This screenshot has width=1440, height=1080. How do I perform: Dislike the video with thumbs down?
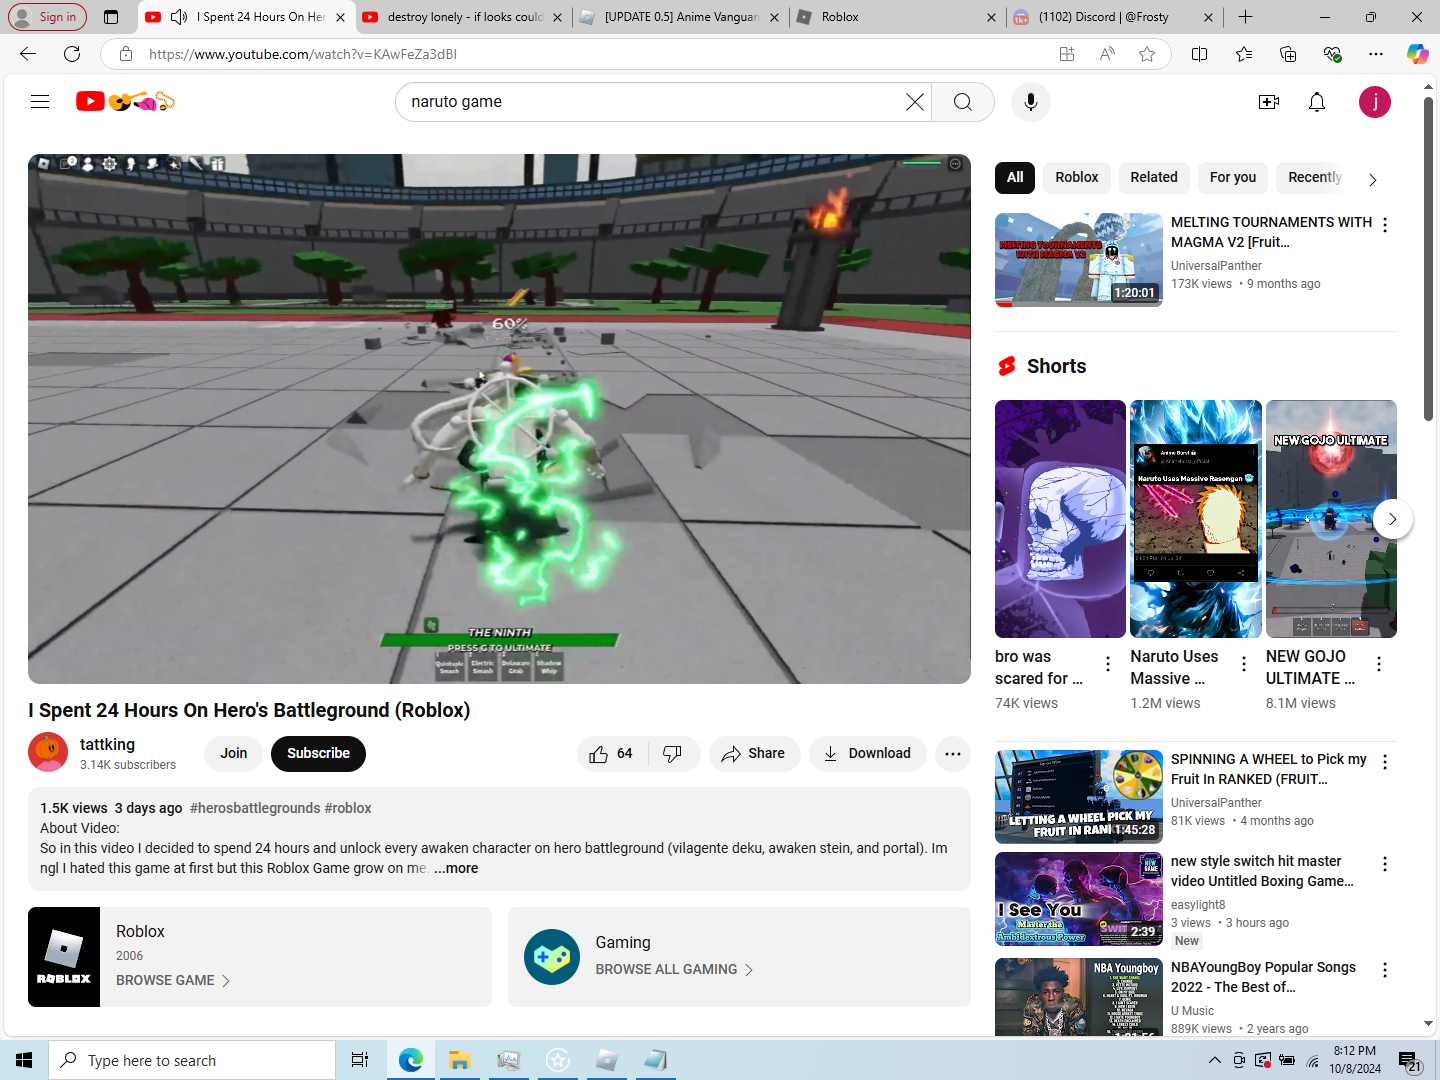[673, 753]
